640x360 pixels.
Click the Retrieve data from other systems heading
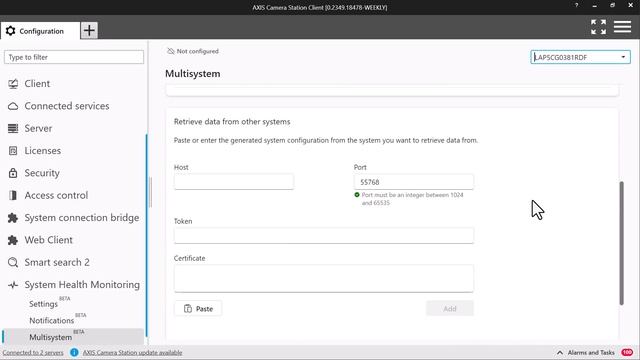coord(232,122)
